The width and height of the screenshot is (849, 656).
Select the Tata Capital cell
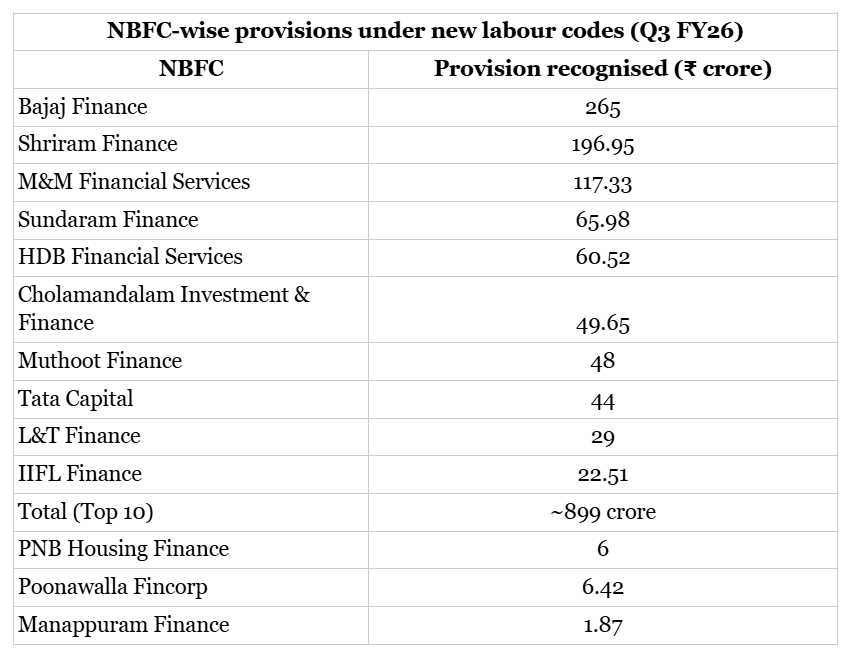(x=76, y=399)
